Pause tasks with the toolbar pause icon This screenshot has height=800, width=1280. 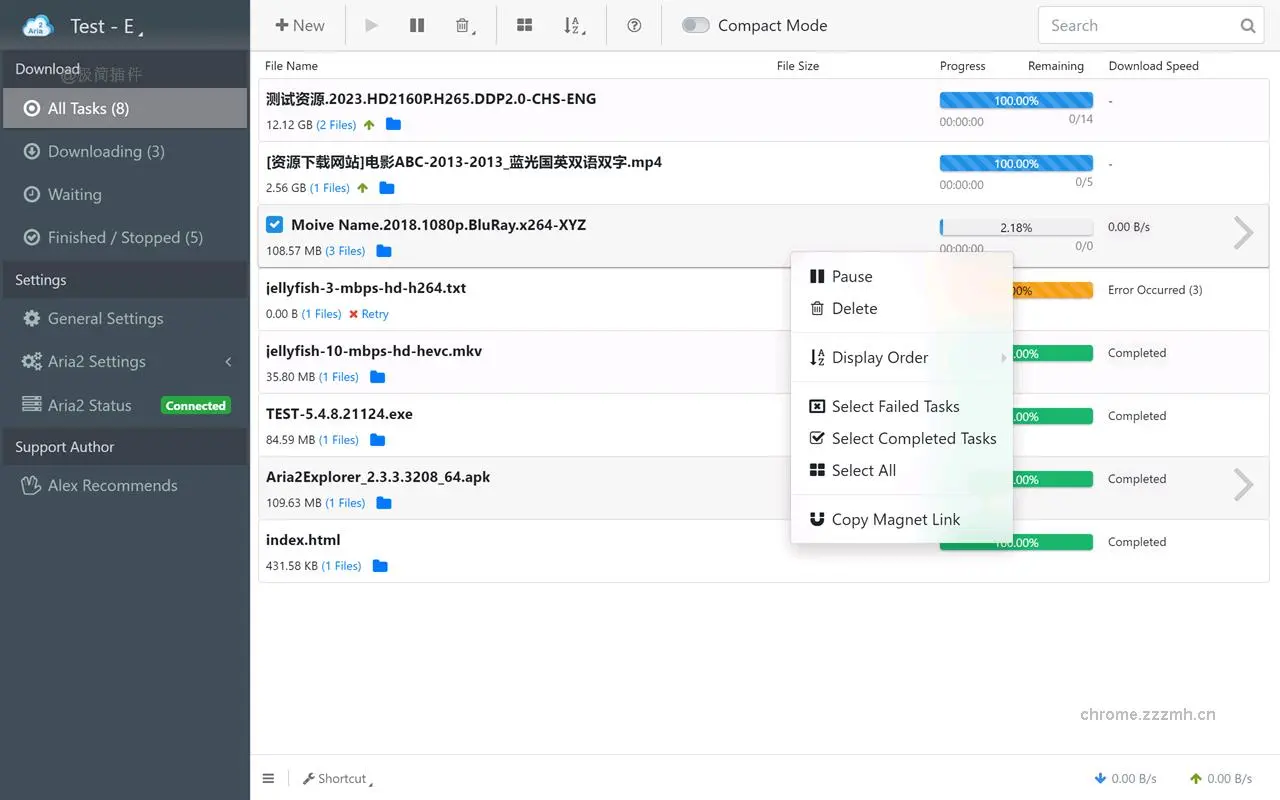point(417,26)
